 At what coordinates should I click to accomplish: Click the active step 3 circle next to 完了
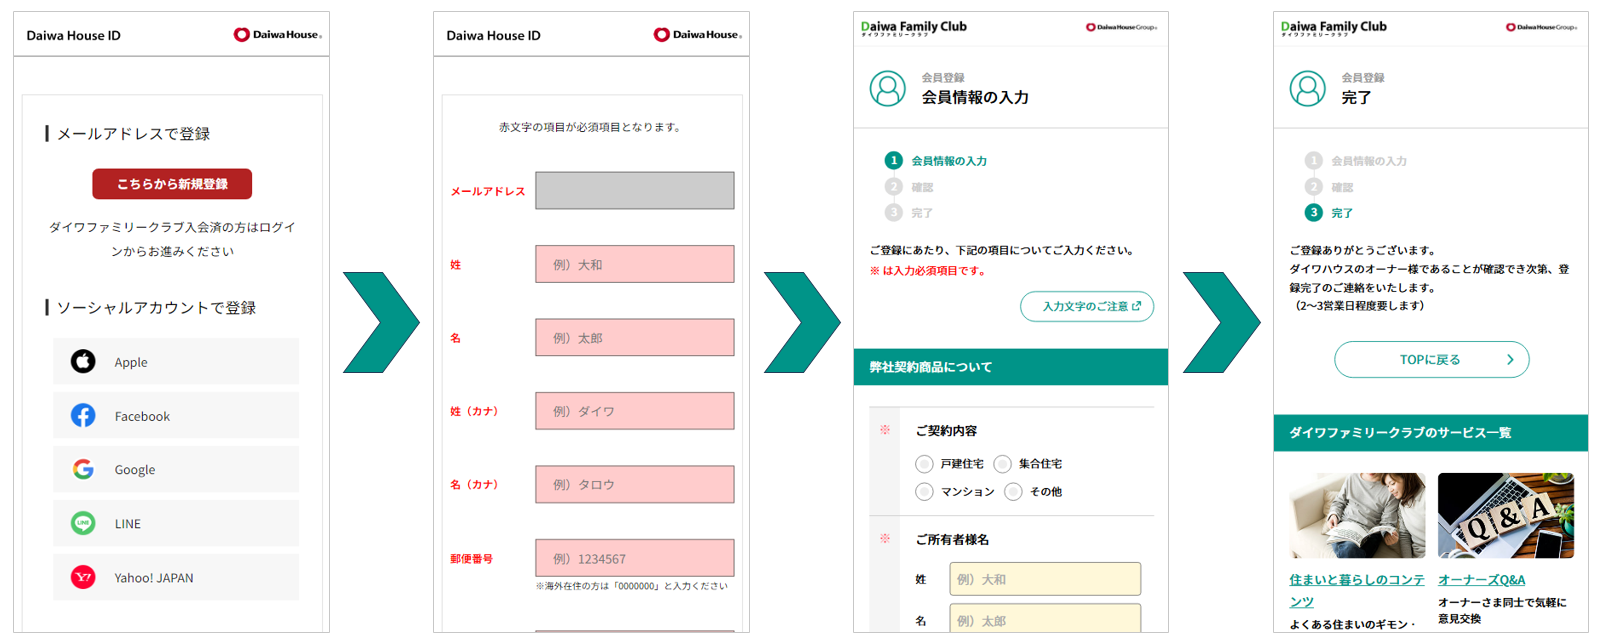point(1314,212)
